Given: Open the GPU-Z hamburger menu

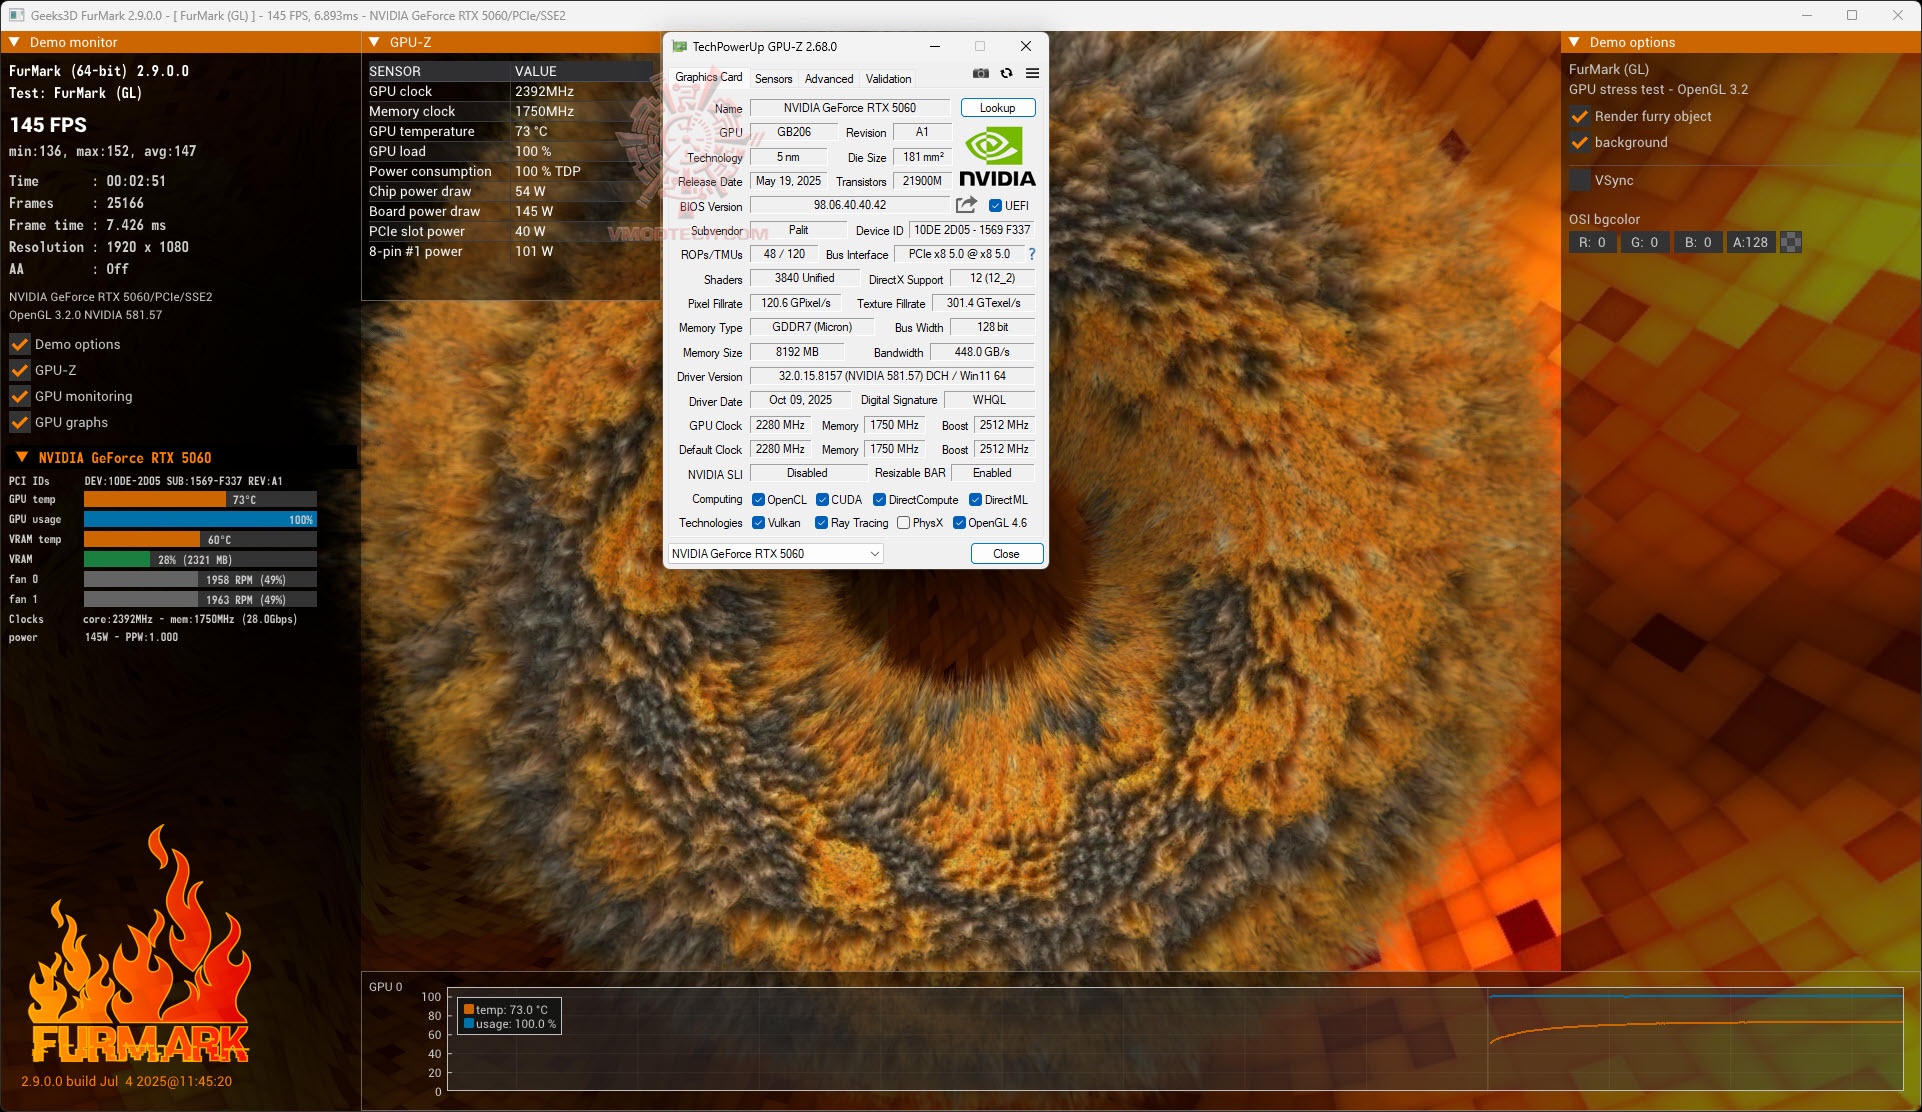Looking at the screenshot, I should point(1032,73).
